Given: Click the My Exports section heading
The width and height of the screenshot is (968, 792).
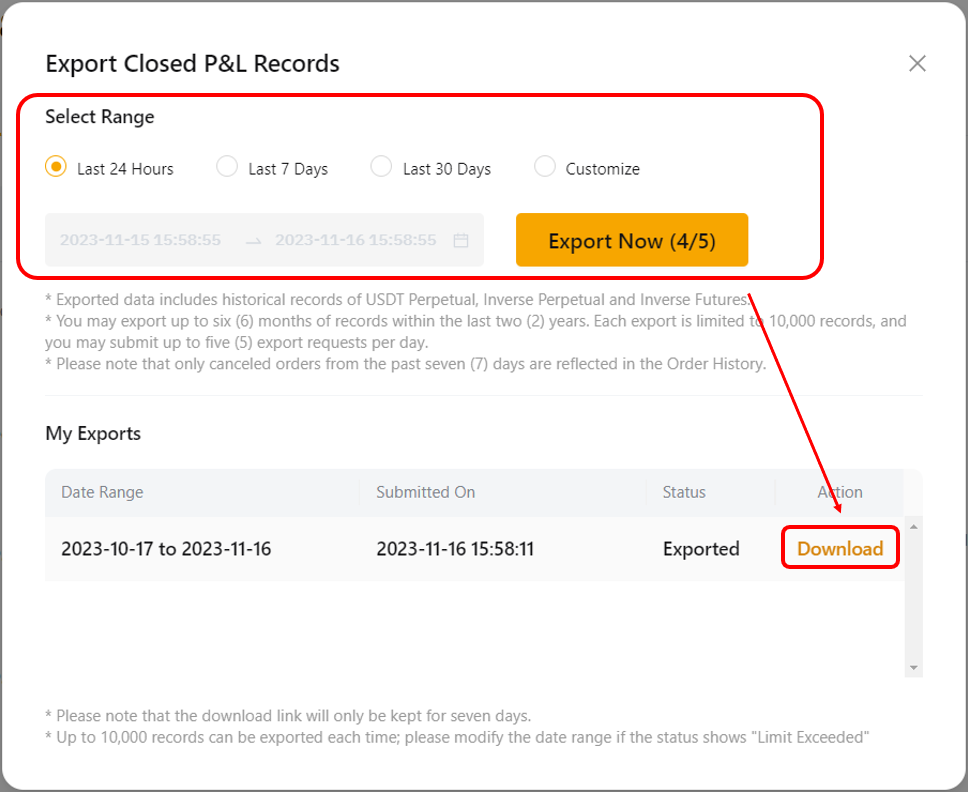Looking at the screenshot, I should click(x=93, y=433).
